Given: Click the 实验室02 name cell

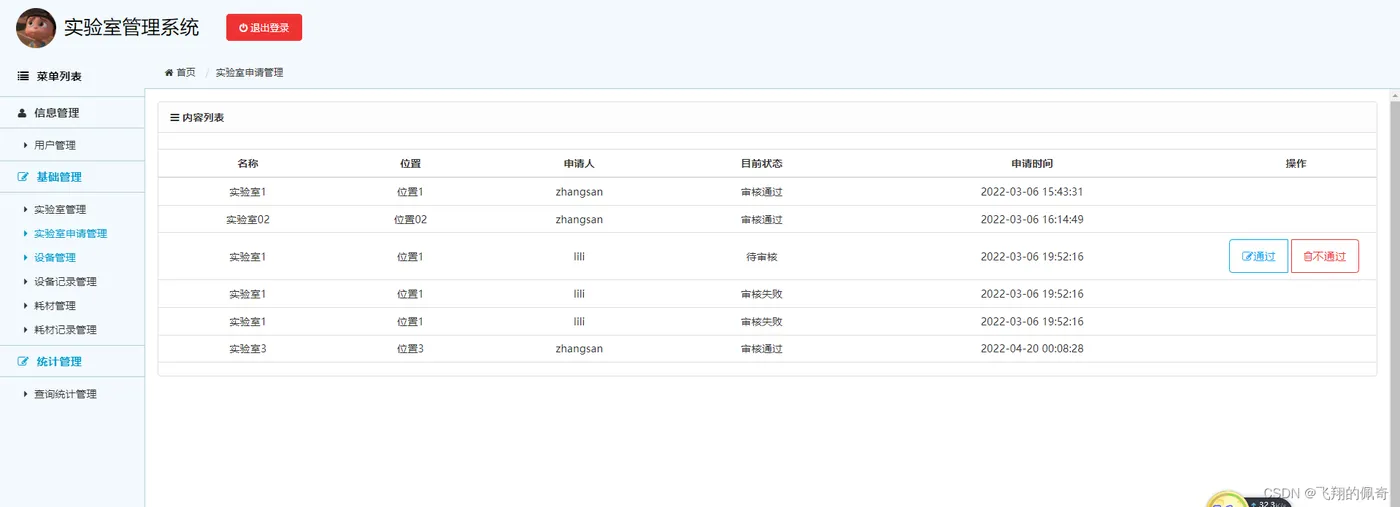Looking at the screenshot, I should 248,220.
